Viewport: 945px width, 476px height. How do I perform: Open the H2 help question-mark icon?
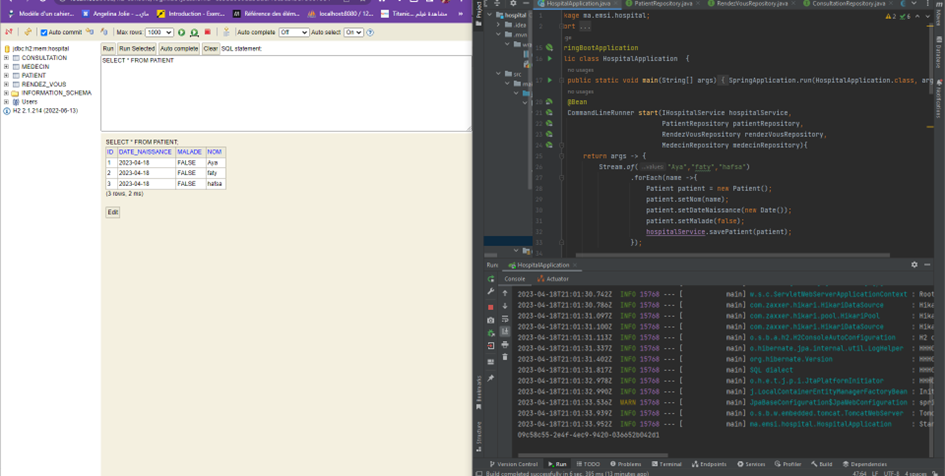click(370, 33)
